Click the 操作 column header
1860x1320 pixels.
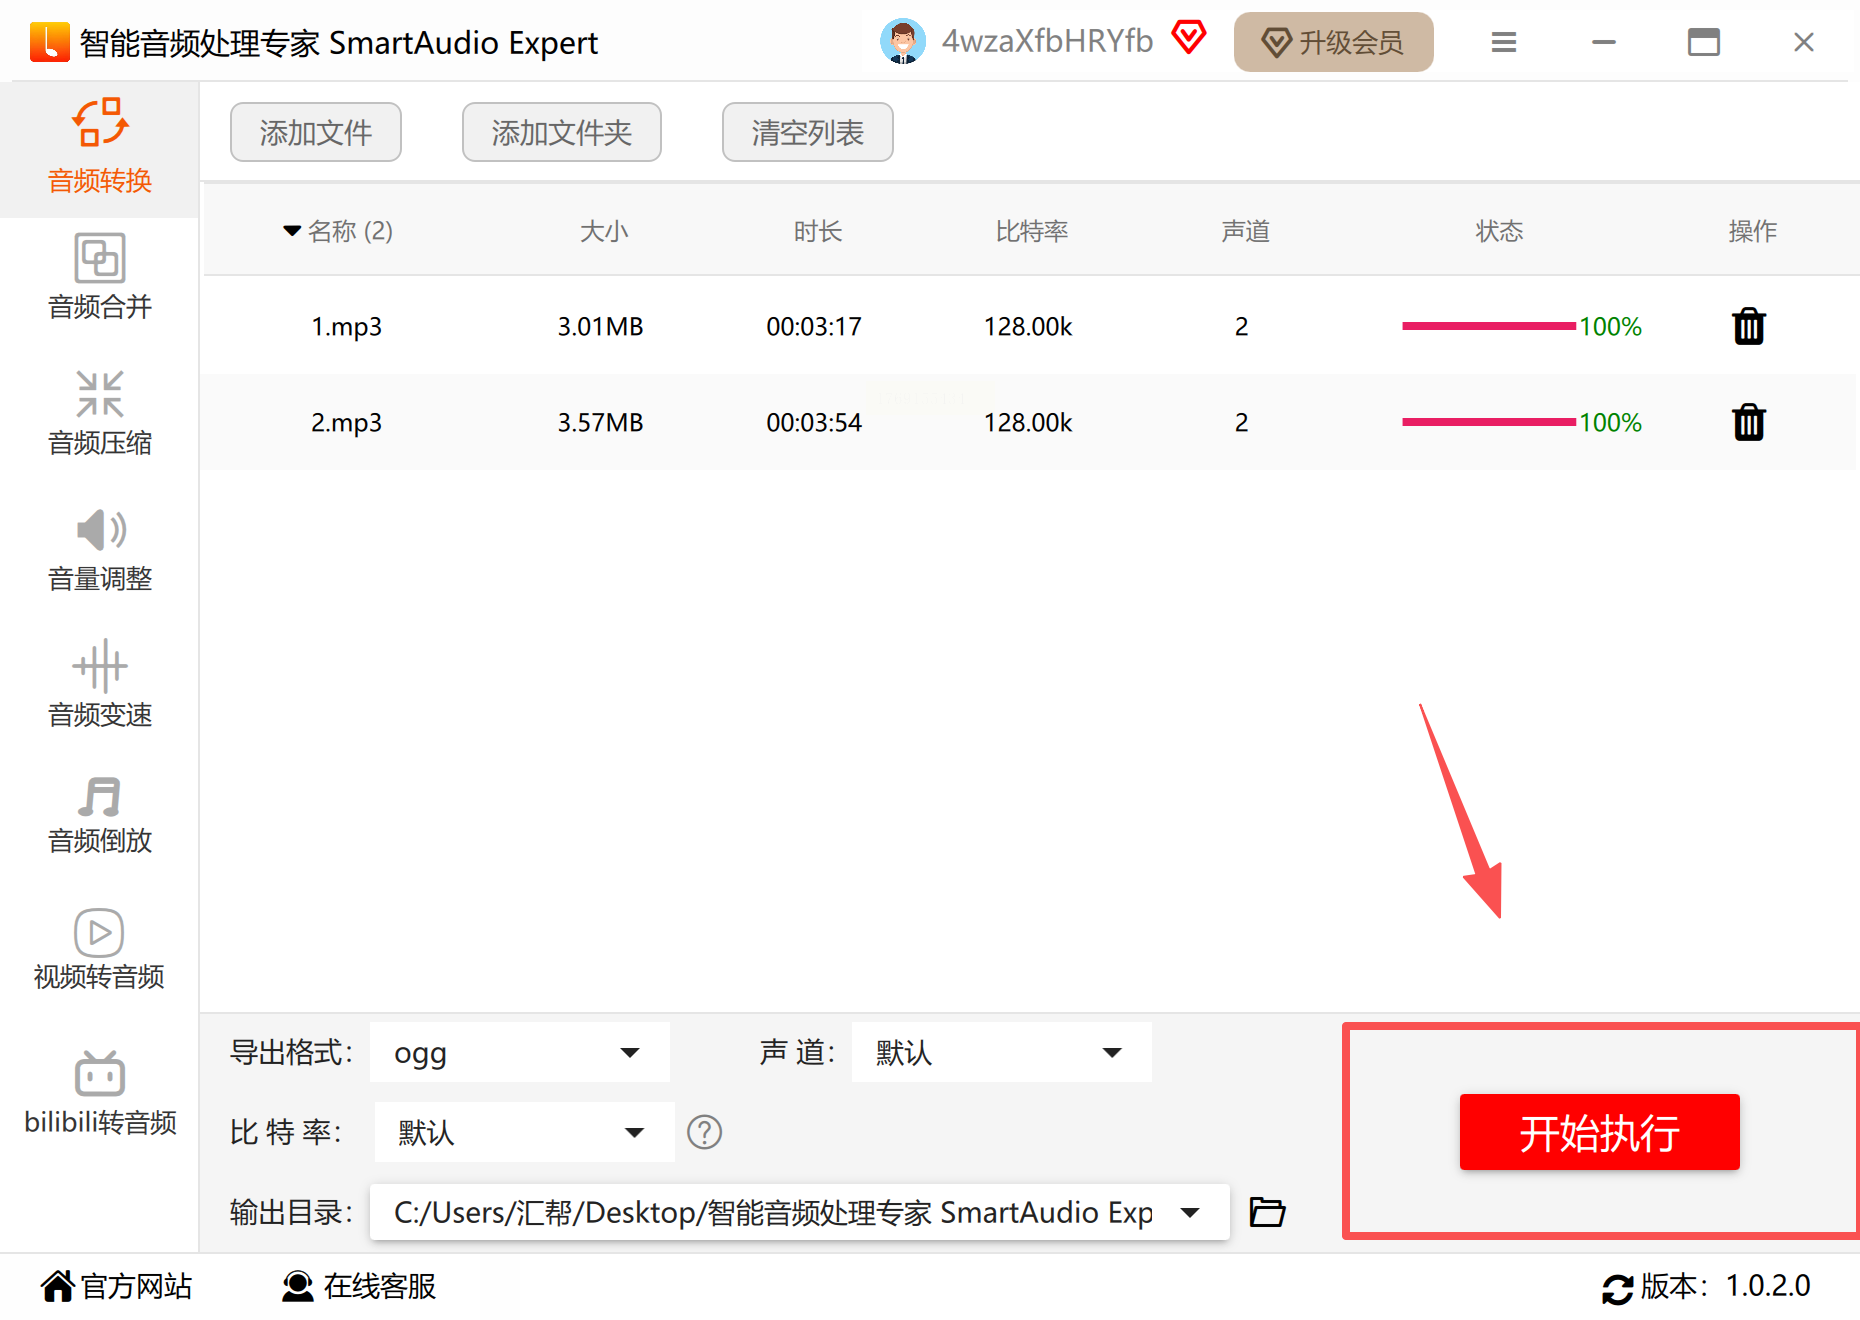coord(1753,231)
